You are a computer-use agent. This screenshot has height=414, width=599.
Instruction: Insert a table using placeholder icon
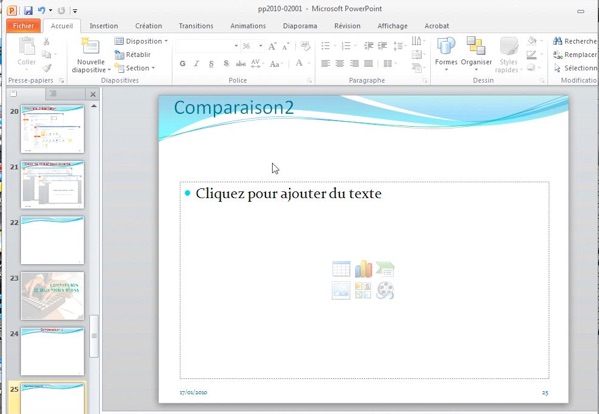click(341, 269)
